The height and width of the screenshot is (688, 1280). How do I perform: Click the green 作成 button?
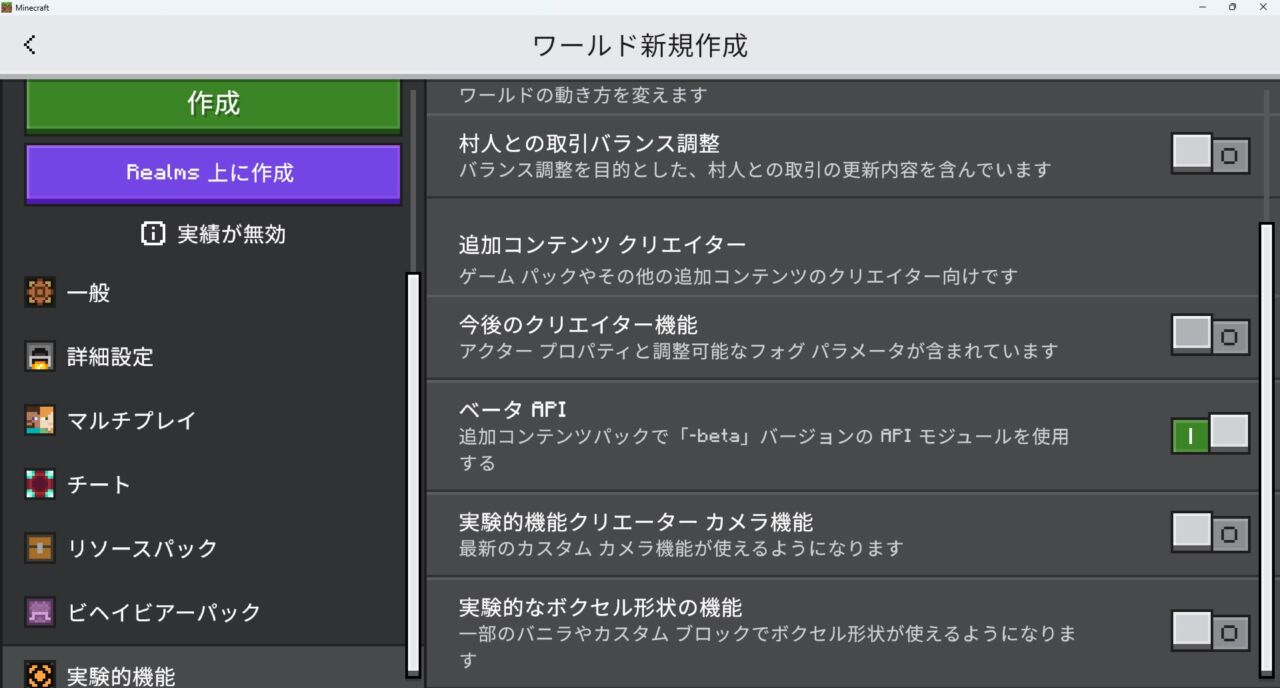click(213, 105)
